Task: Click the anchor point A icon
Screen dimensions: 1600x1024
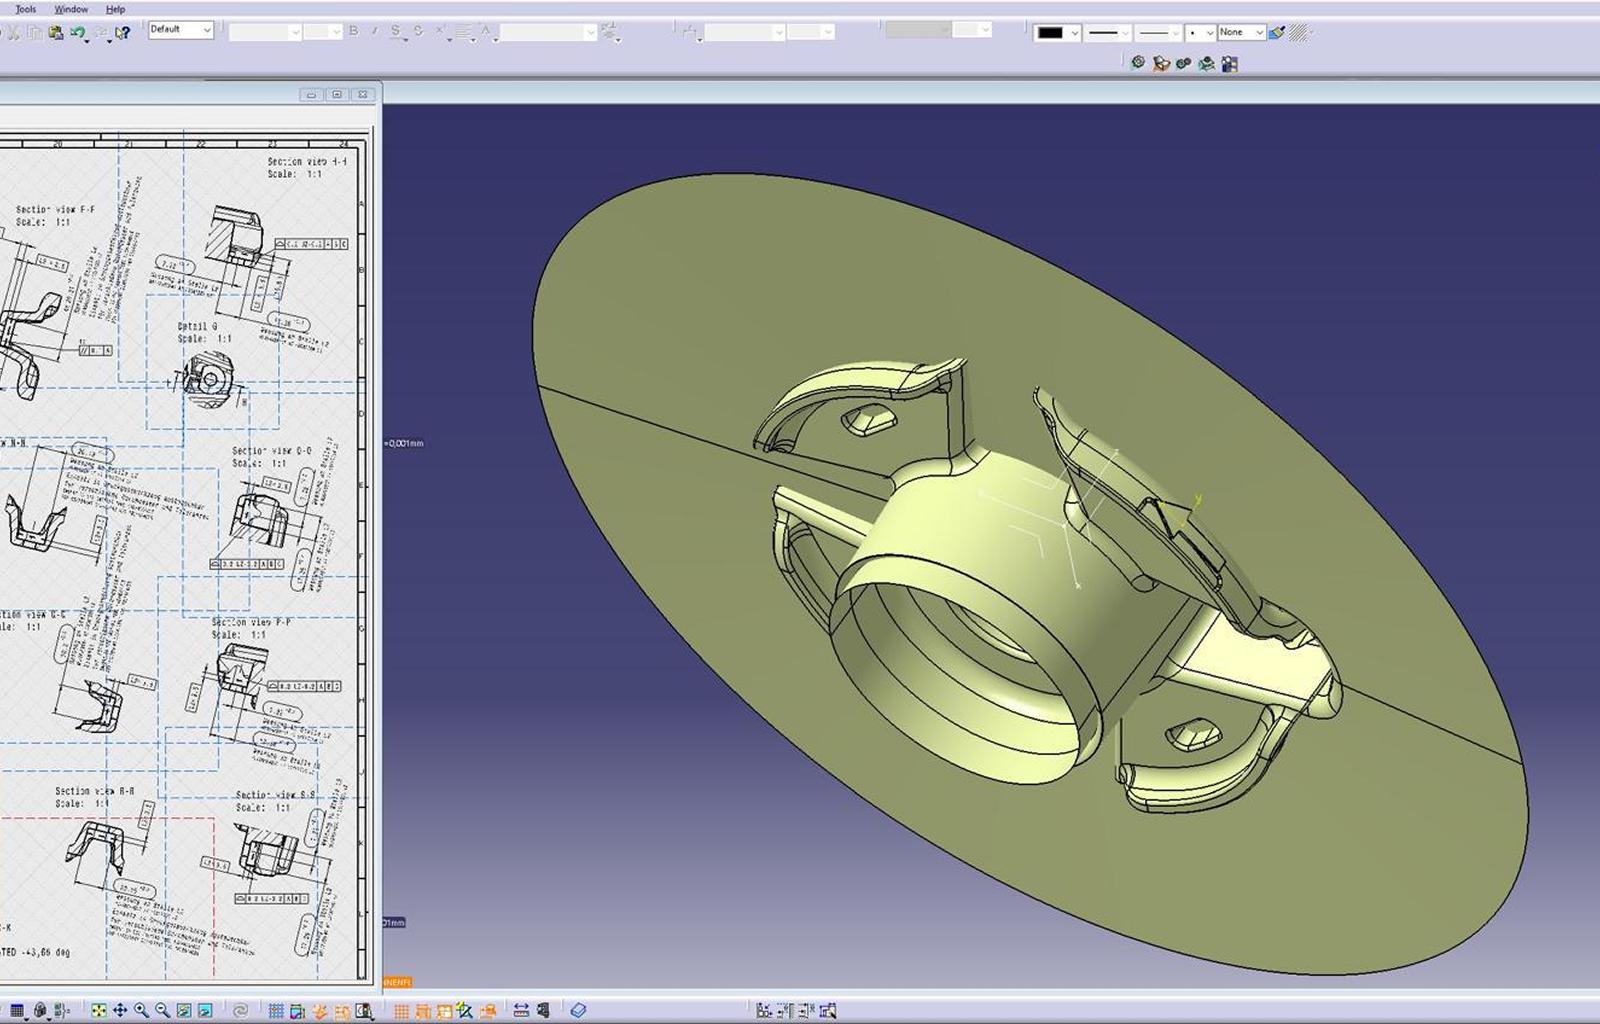Action: [x=486, y=32]
